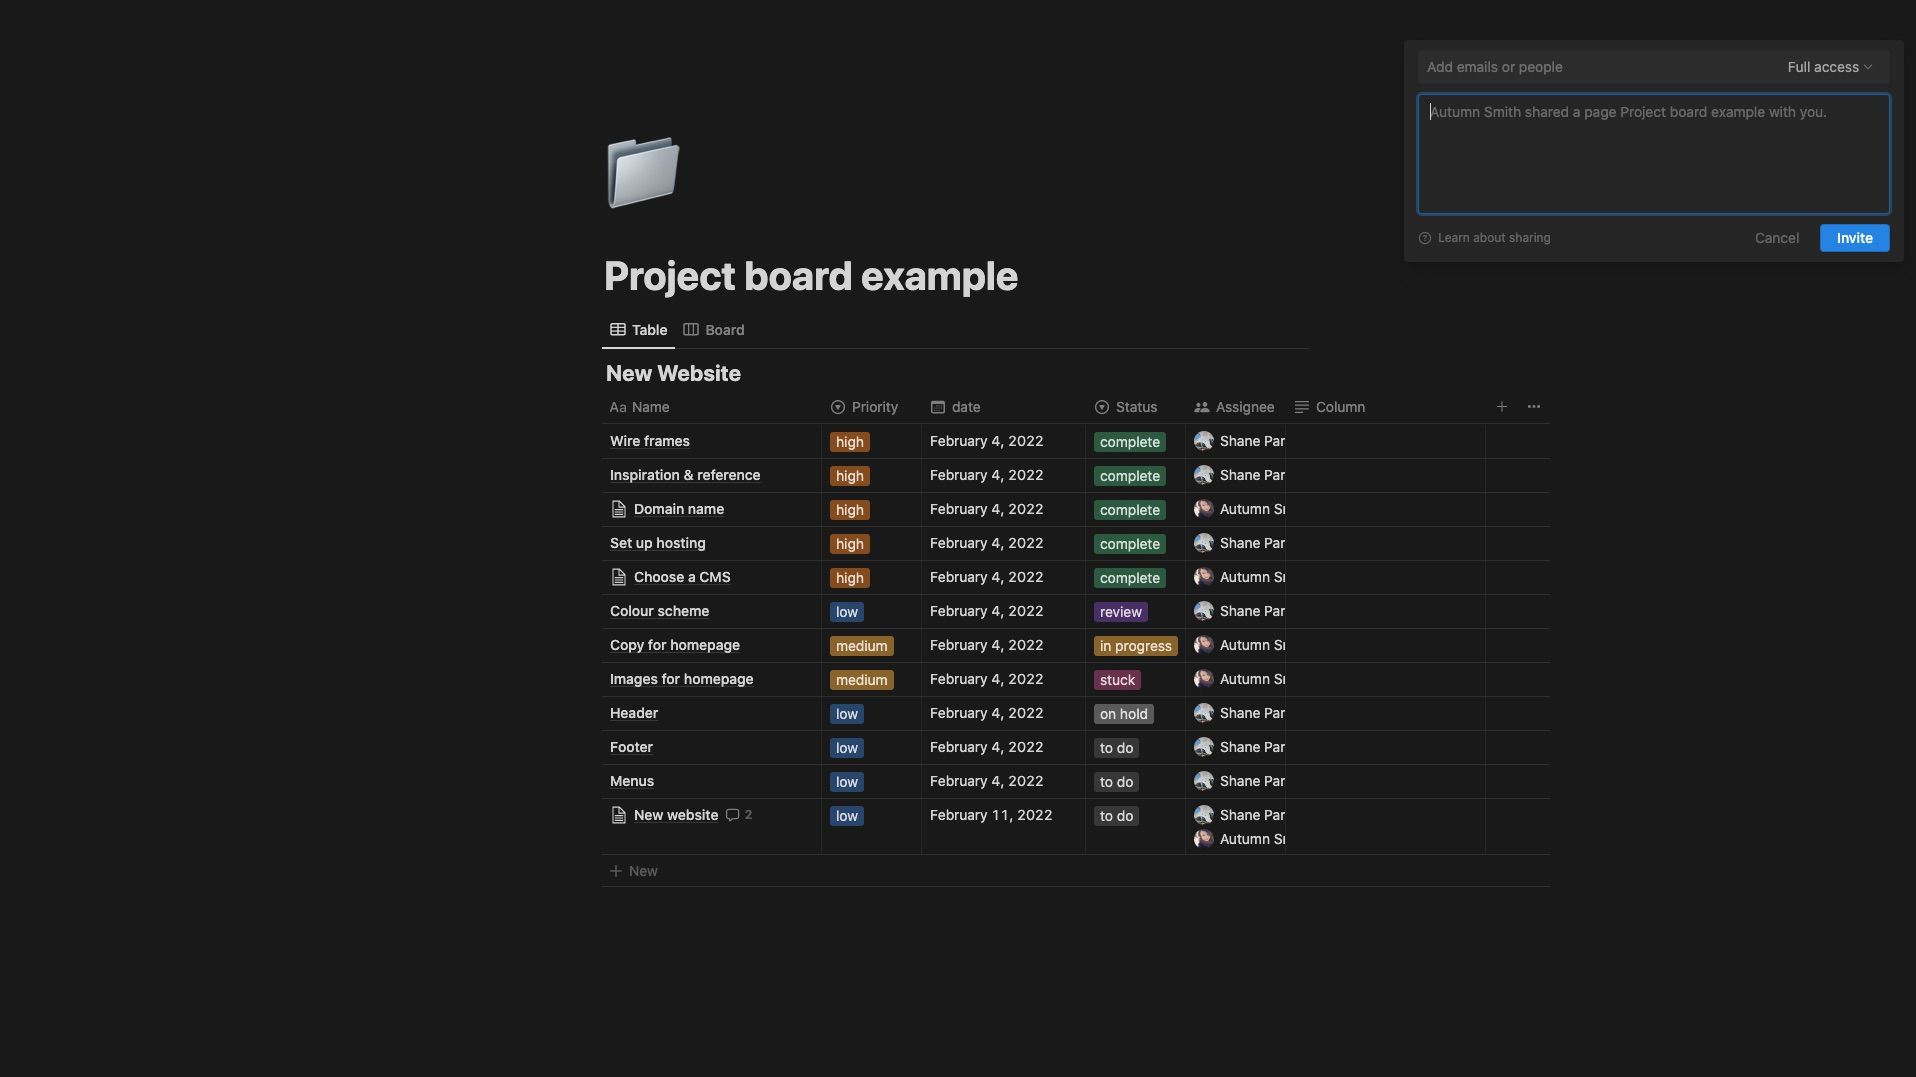The height and width of the screenshot is (1077, 1916).
Task: Click the pink stuck status tag
Action: click(x=1117, y=680)
